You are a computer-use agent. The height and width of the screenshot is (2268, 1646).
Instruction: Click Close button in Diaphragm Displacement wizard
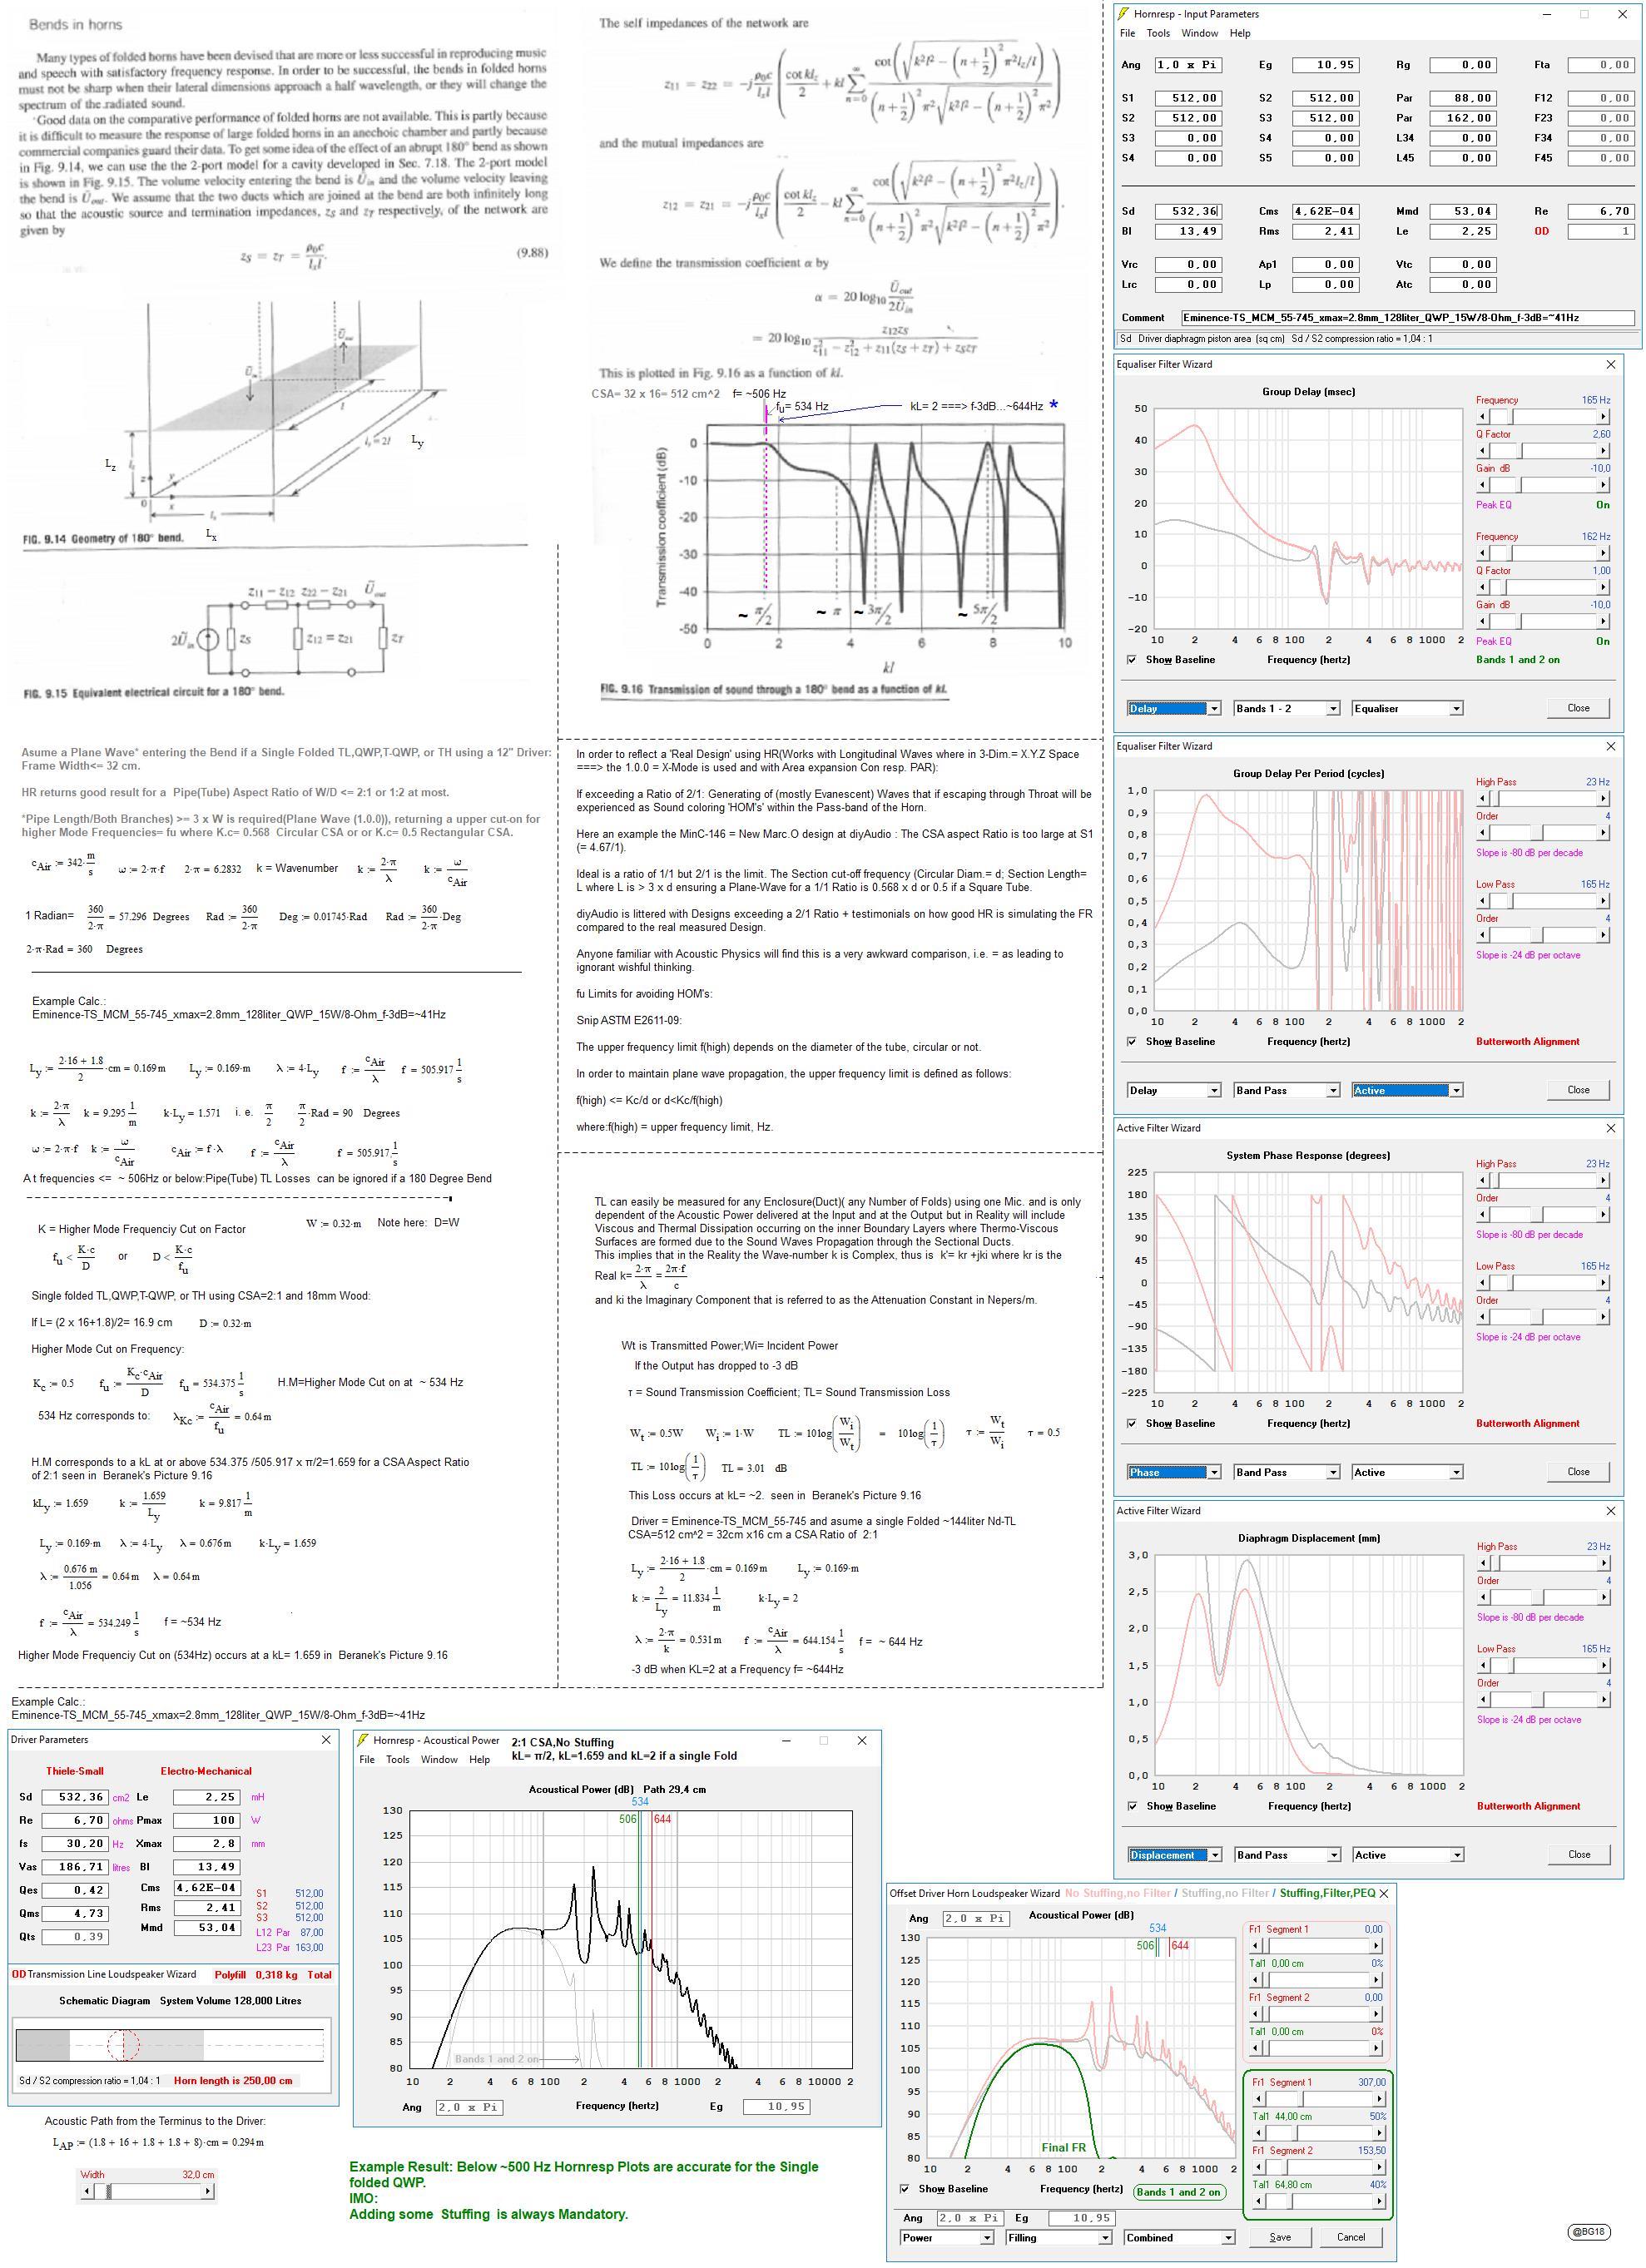pyautogui.click(x=1578, y=1855)
